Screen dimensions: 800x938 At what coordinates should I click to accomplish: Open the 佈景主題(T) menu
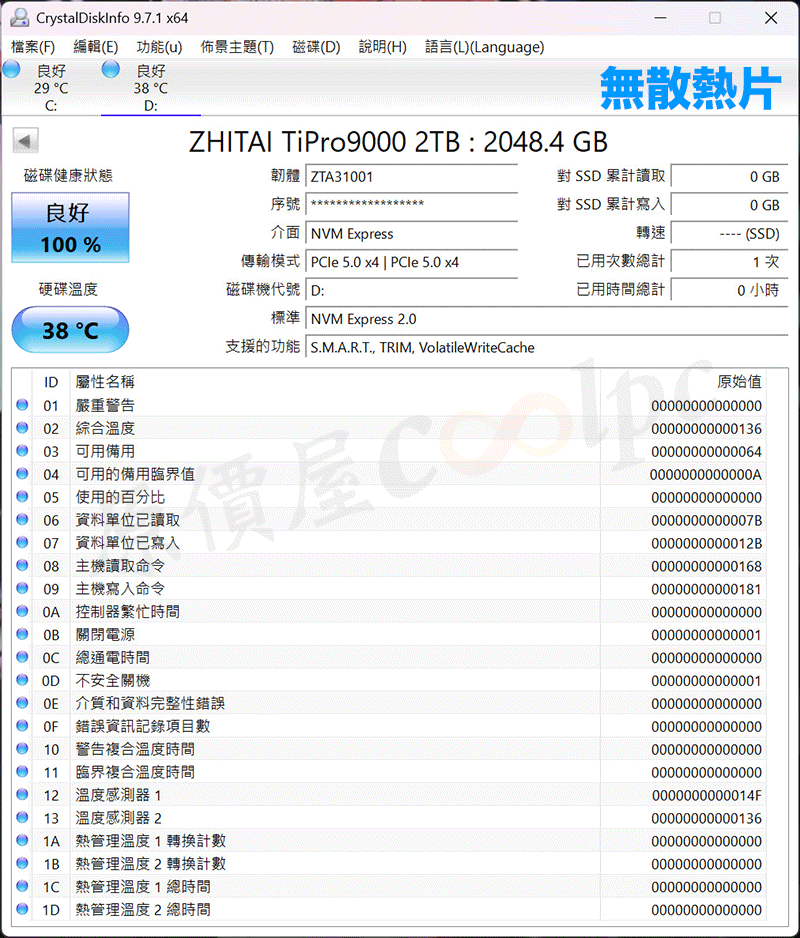237,47
